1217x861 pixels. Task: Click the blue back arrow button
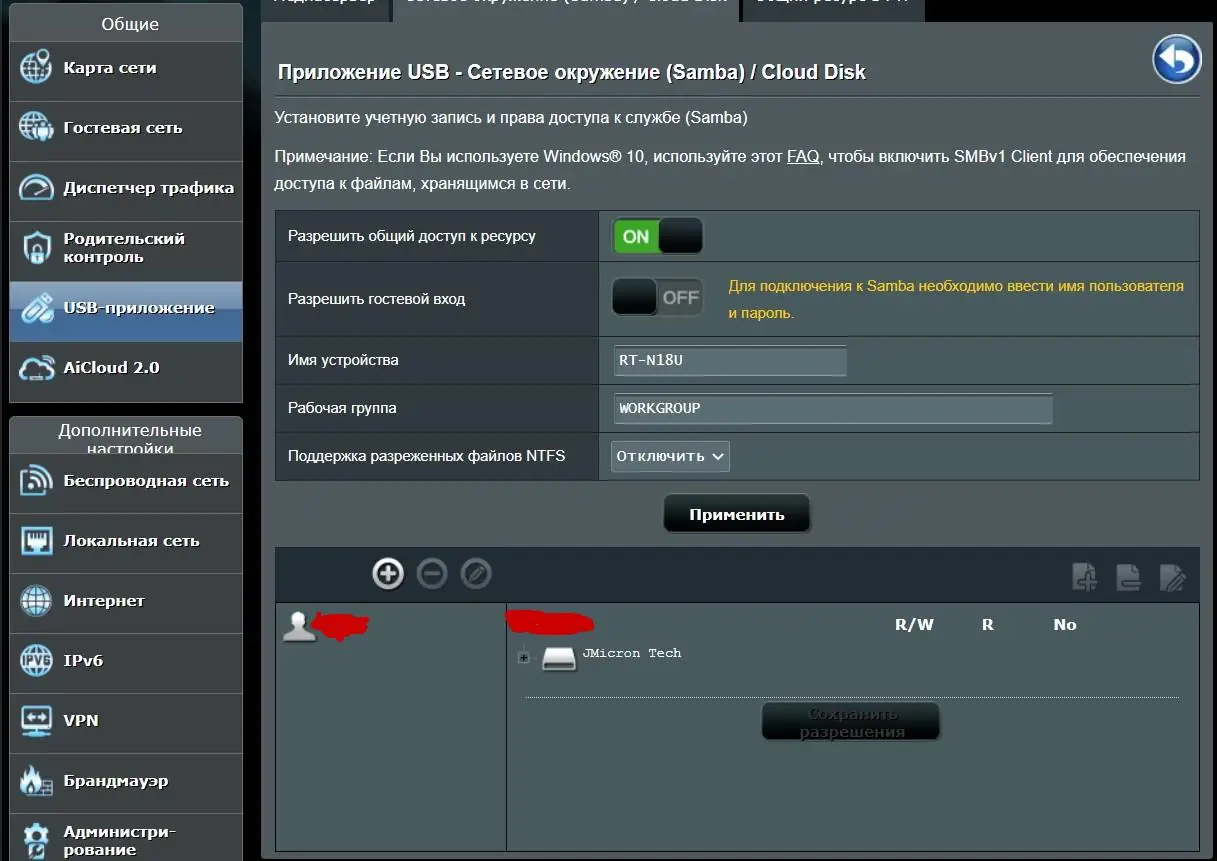tap(1176, 60)
